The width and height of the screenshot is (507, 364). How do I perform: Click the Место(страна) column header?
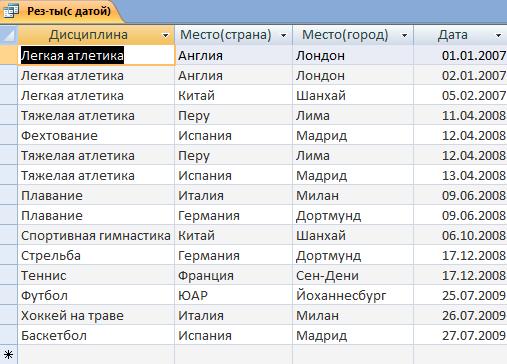click(x=233, y=35)
